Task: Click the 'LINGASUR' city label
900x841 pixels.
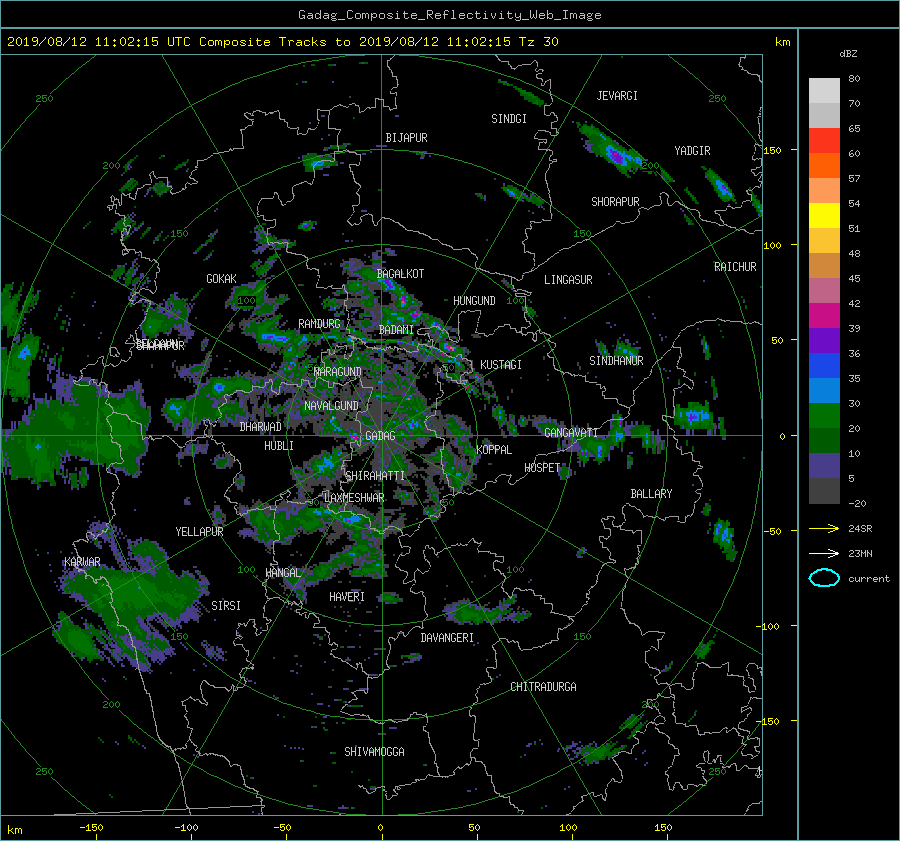Action: pyautogui.click(x=568, y=280)
